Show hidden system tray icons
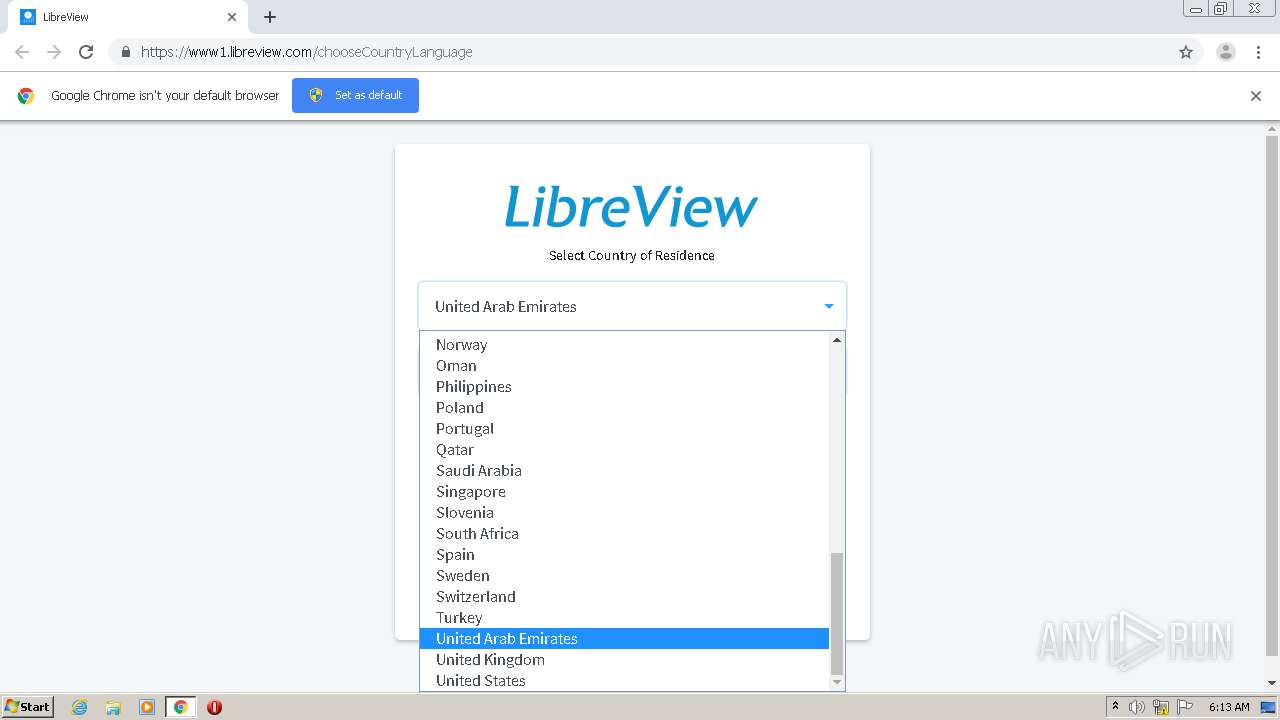The image size is (1280, 720). coord(1115,707)
